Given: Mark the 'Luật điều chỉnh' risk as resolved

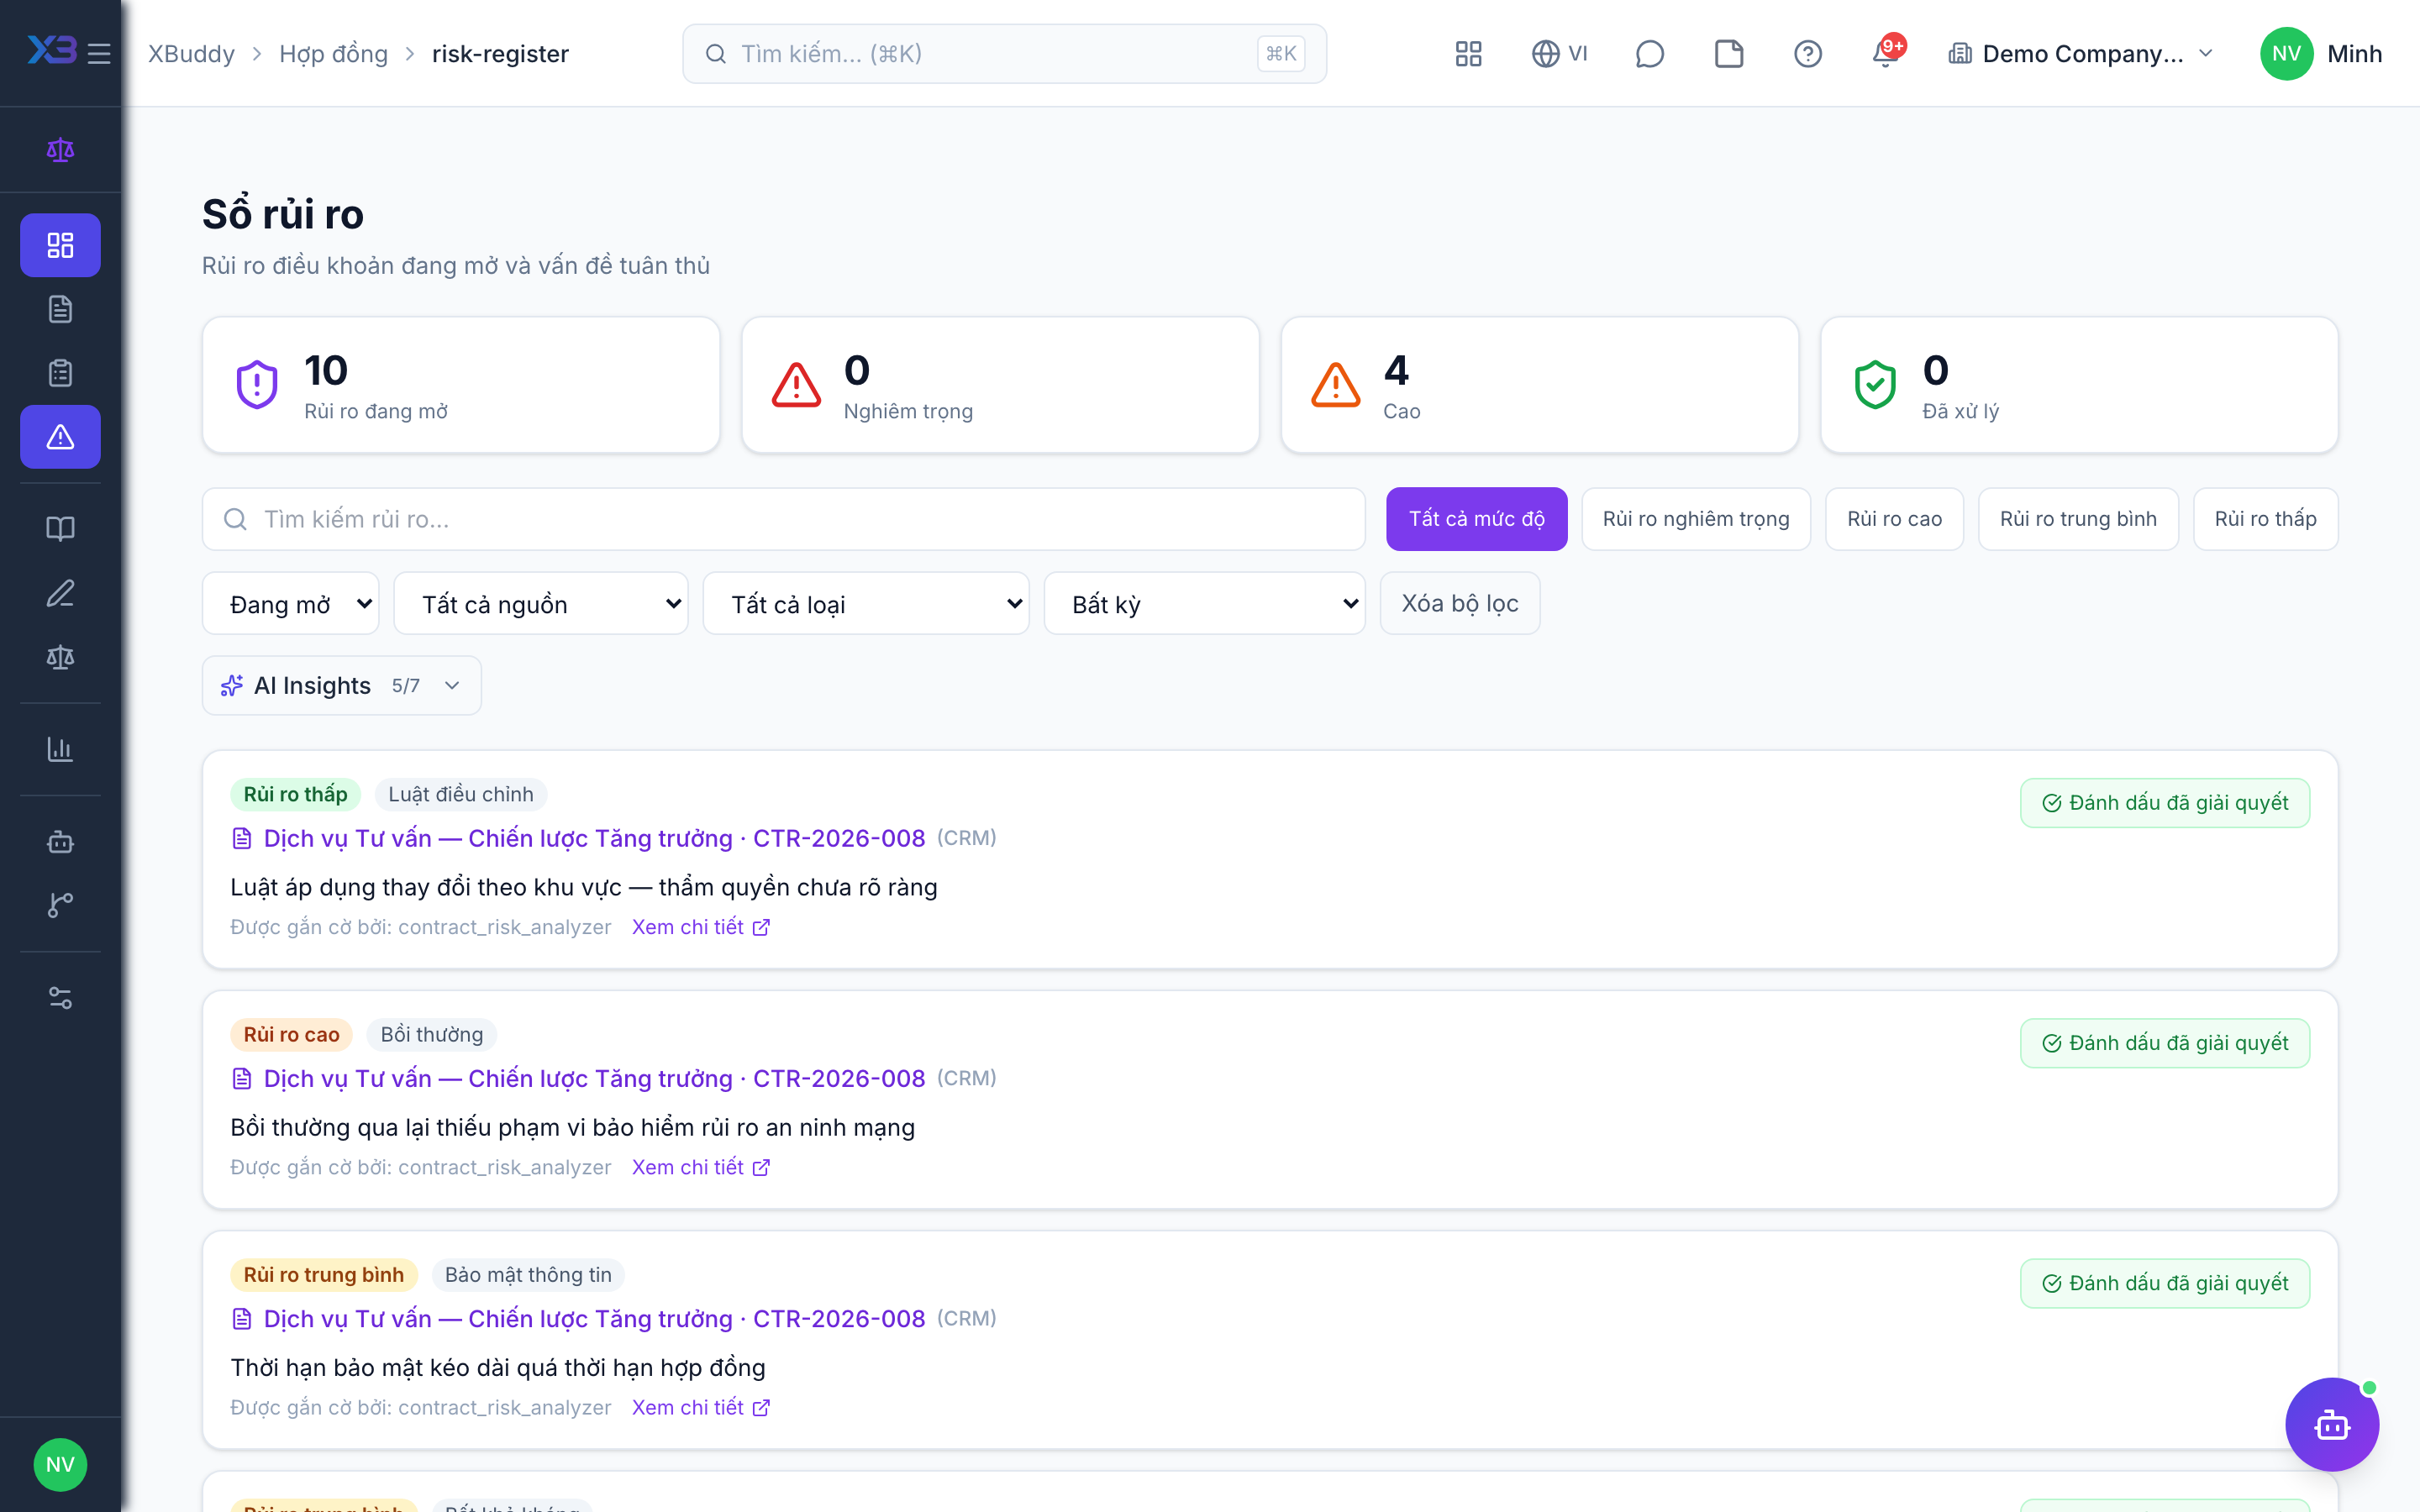Looking at the screenshot, I should tap(2165, 803).
